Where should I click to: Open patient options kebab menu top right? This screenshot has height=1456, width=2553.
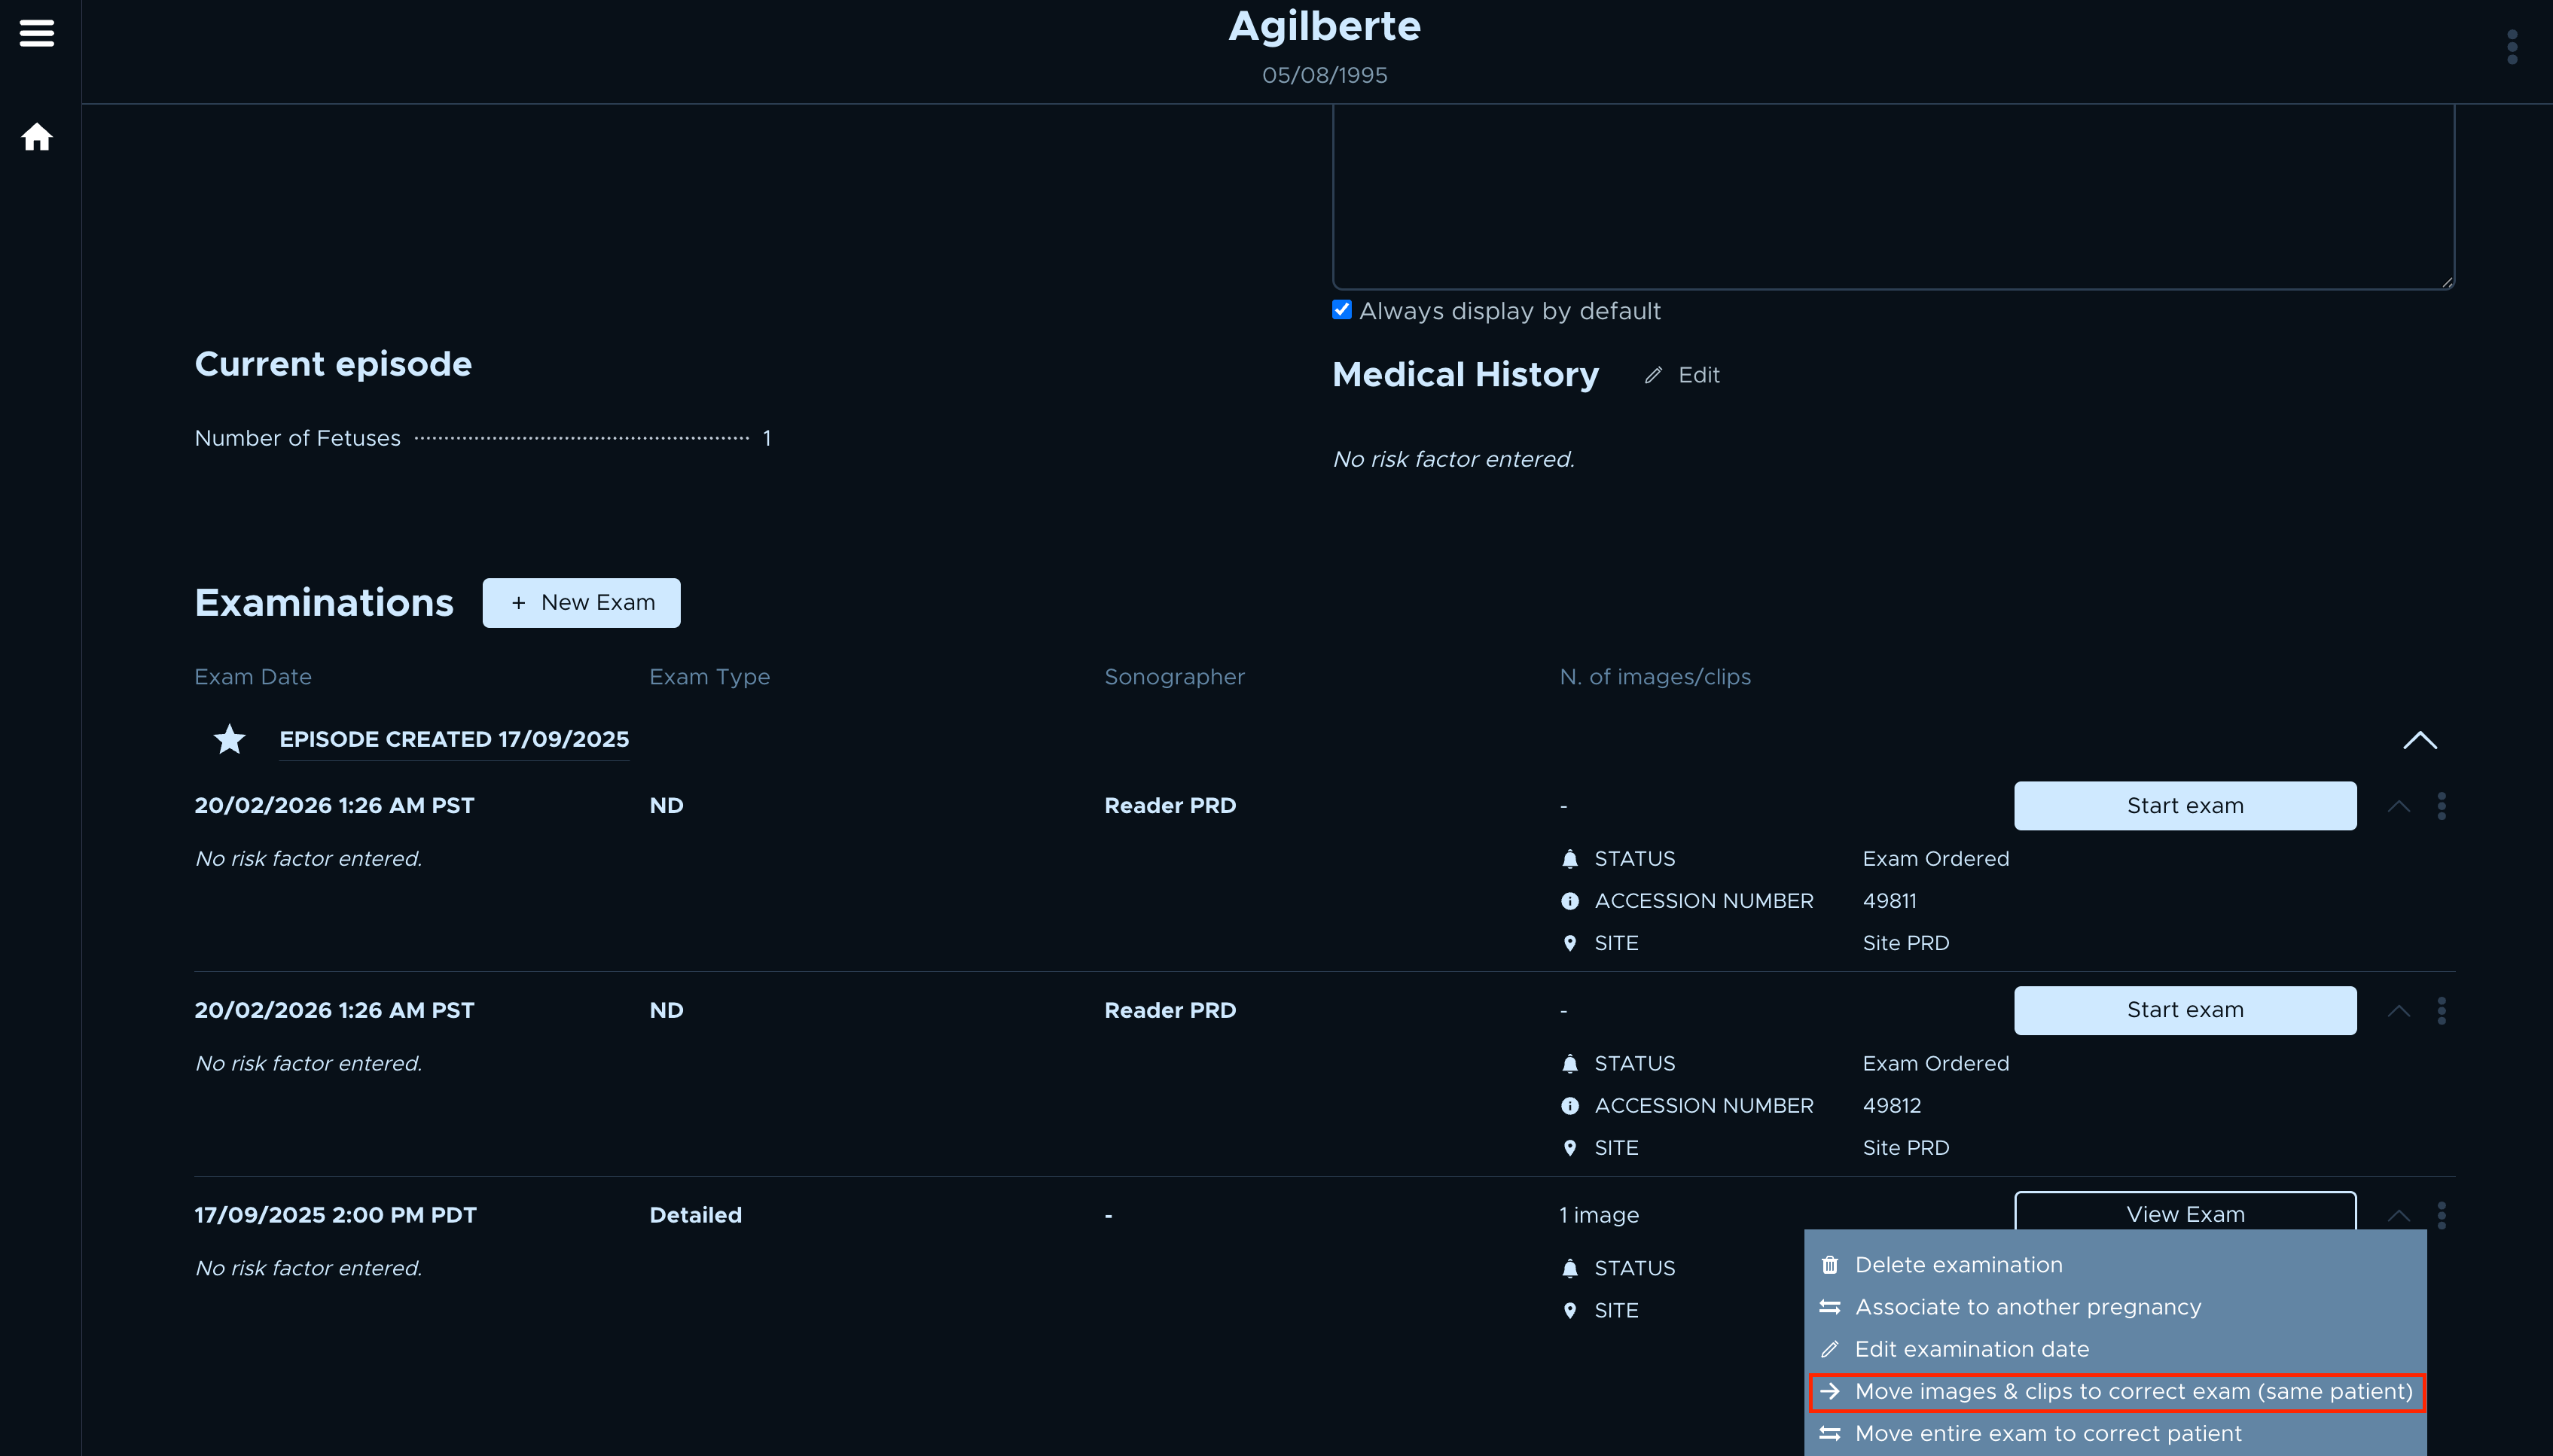tap(2511, 47)
